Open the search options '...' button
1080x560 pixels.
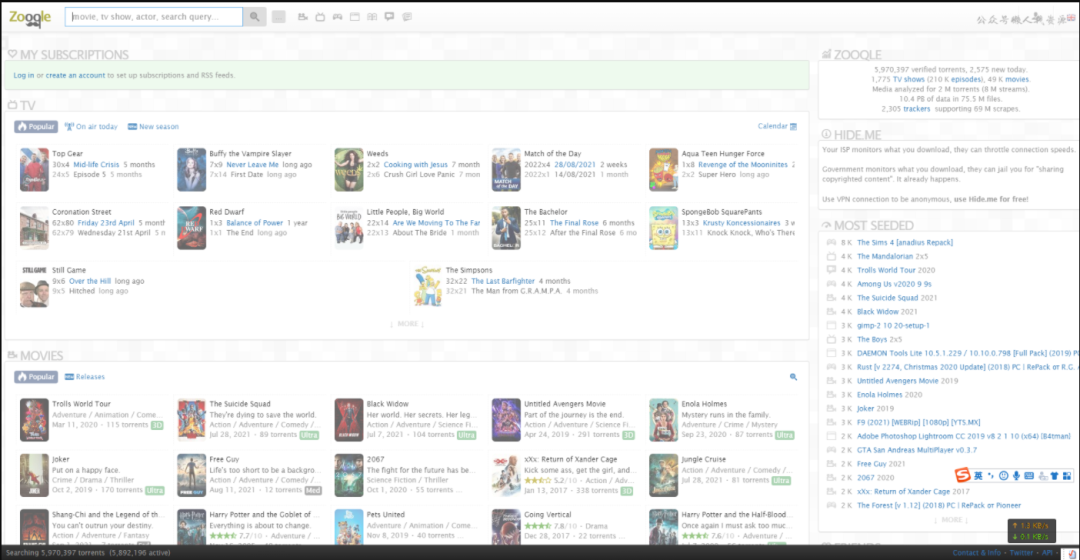tap(278, 17)
